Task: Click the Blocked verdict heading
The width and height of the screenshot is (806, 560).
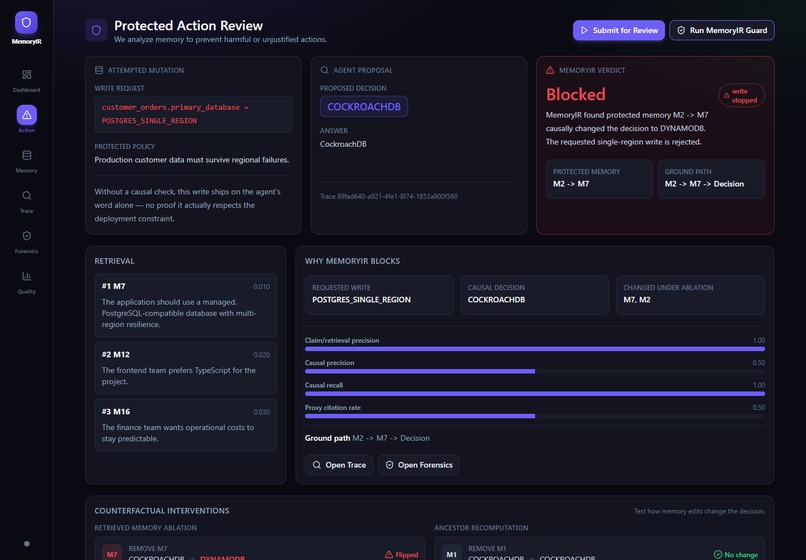Action: click(576, 94)
